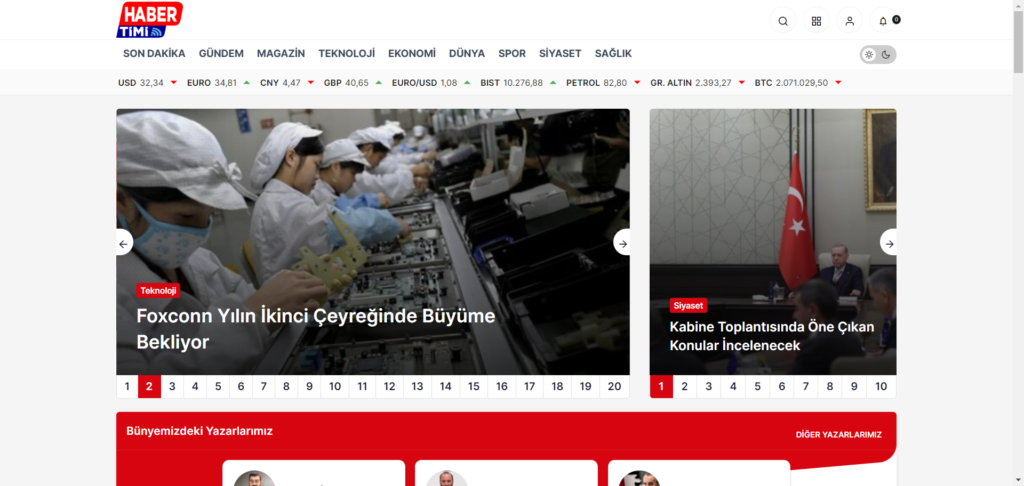Open SPOR menu
This screenshot has width=1024, height=486.
pos(512,54)
